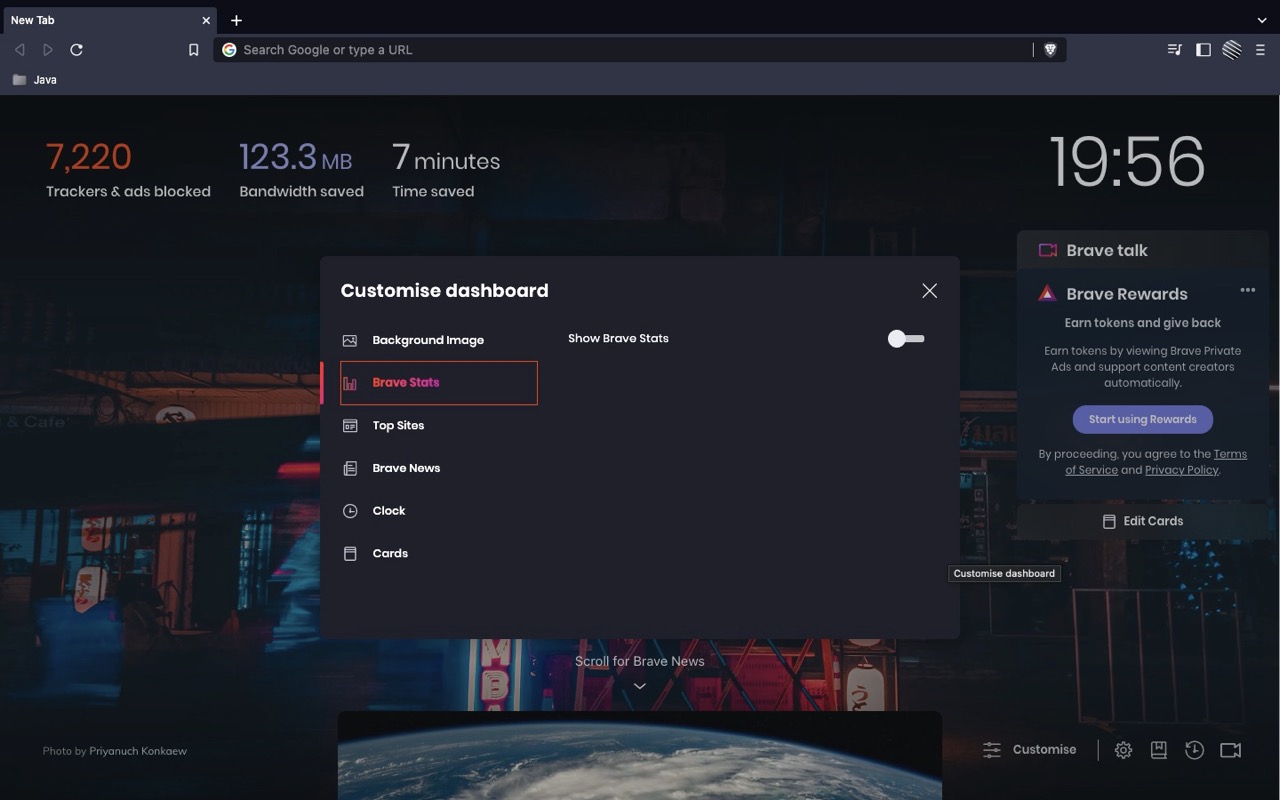Screen dimensions: 1280x800
Task: Click Edit Cards in the sidebar
Action: point(1143,520)
